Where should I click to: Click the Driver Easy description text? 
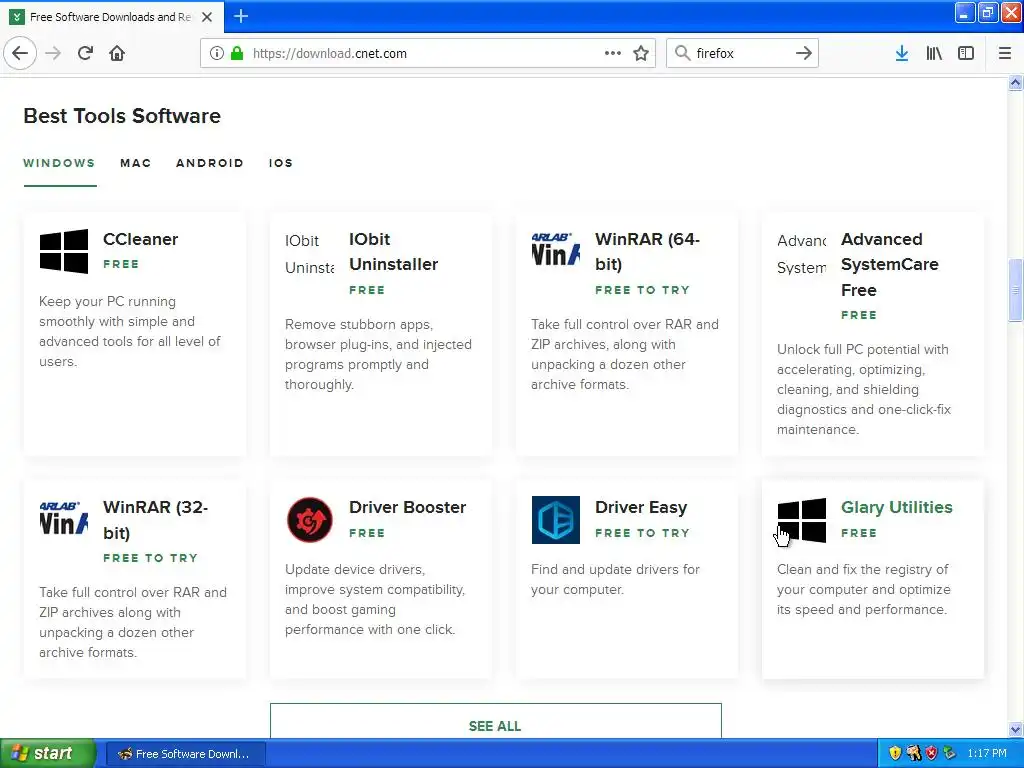click(615, 579)
